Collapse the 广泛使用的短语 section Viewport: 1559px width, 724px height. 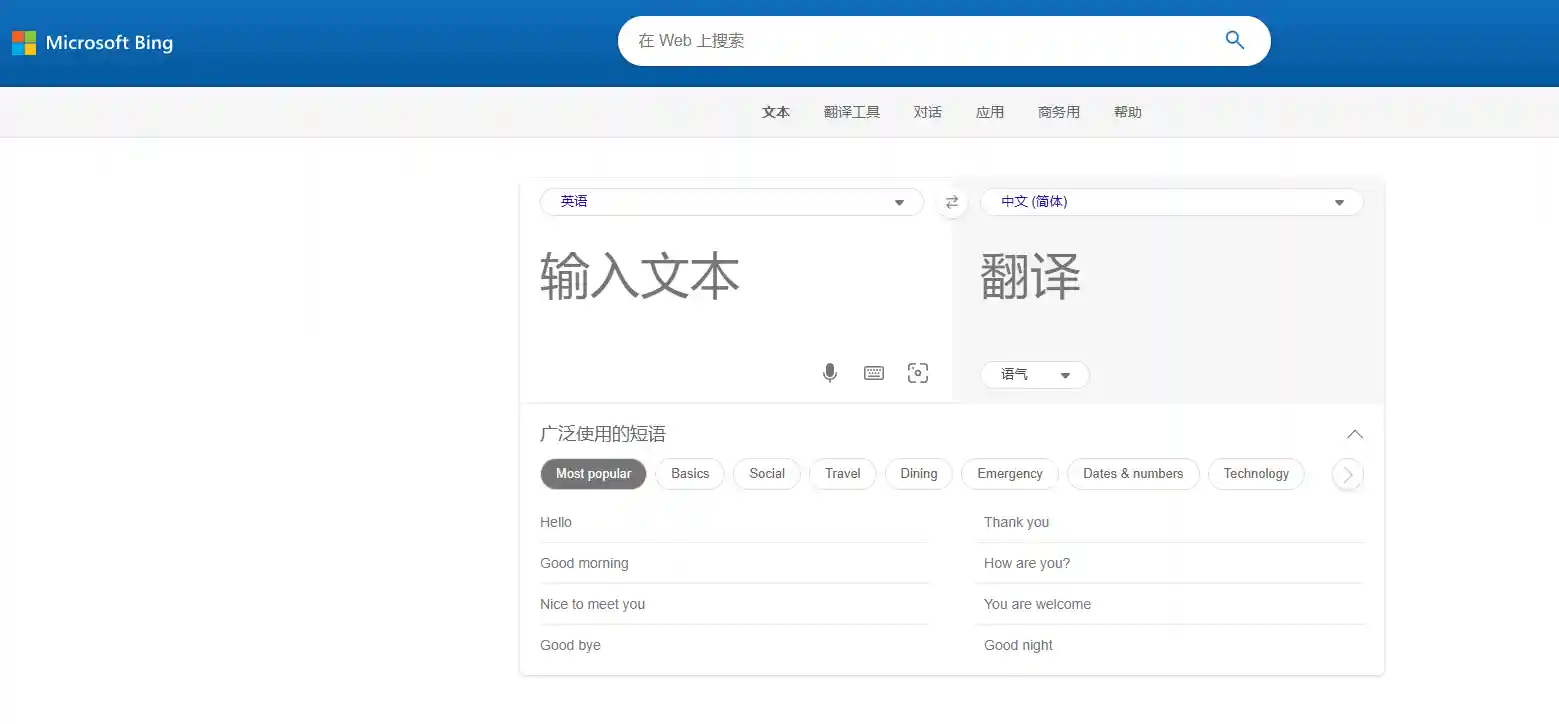tap(1354, 434)
